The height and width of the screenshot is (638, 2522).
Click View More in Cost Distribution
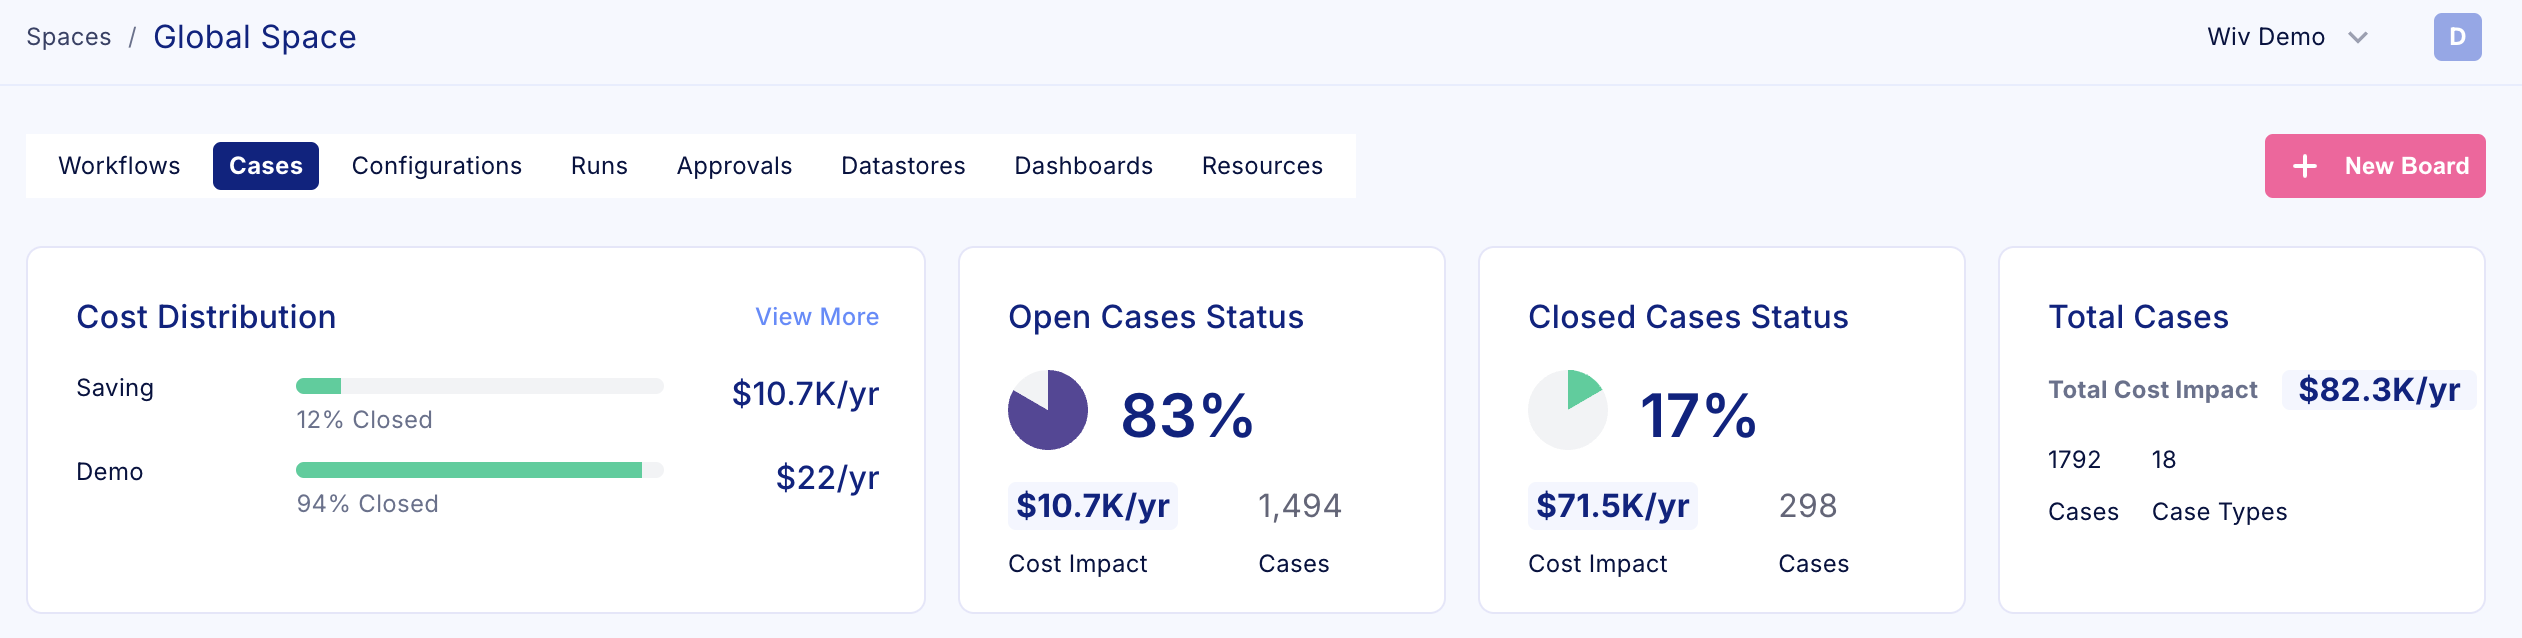(x=817, y=317)
